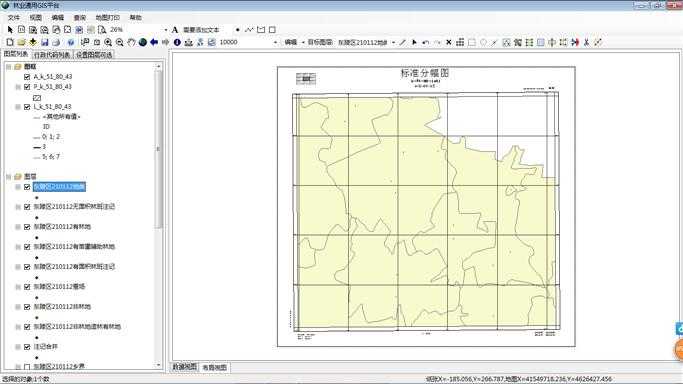The image size is (683, 384).
Task: Switch to the layout view tab
Action: click(214, 367)
